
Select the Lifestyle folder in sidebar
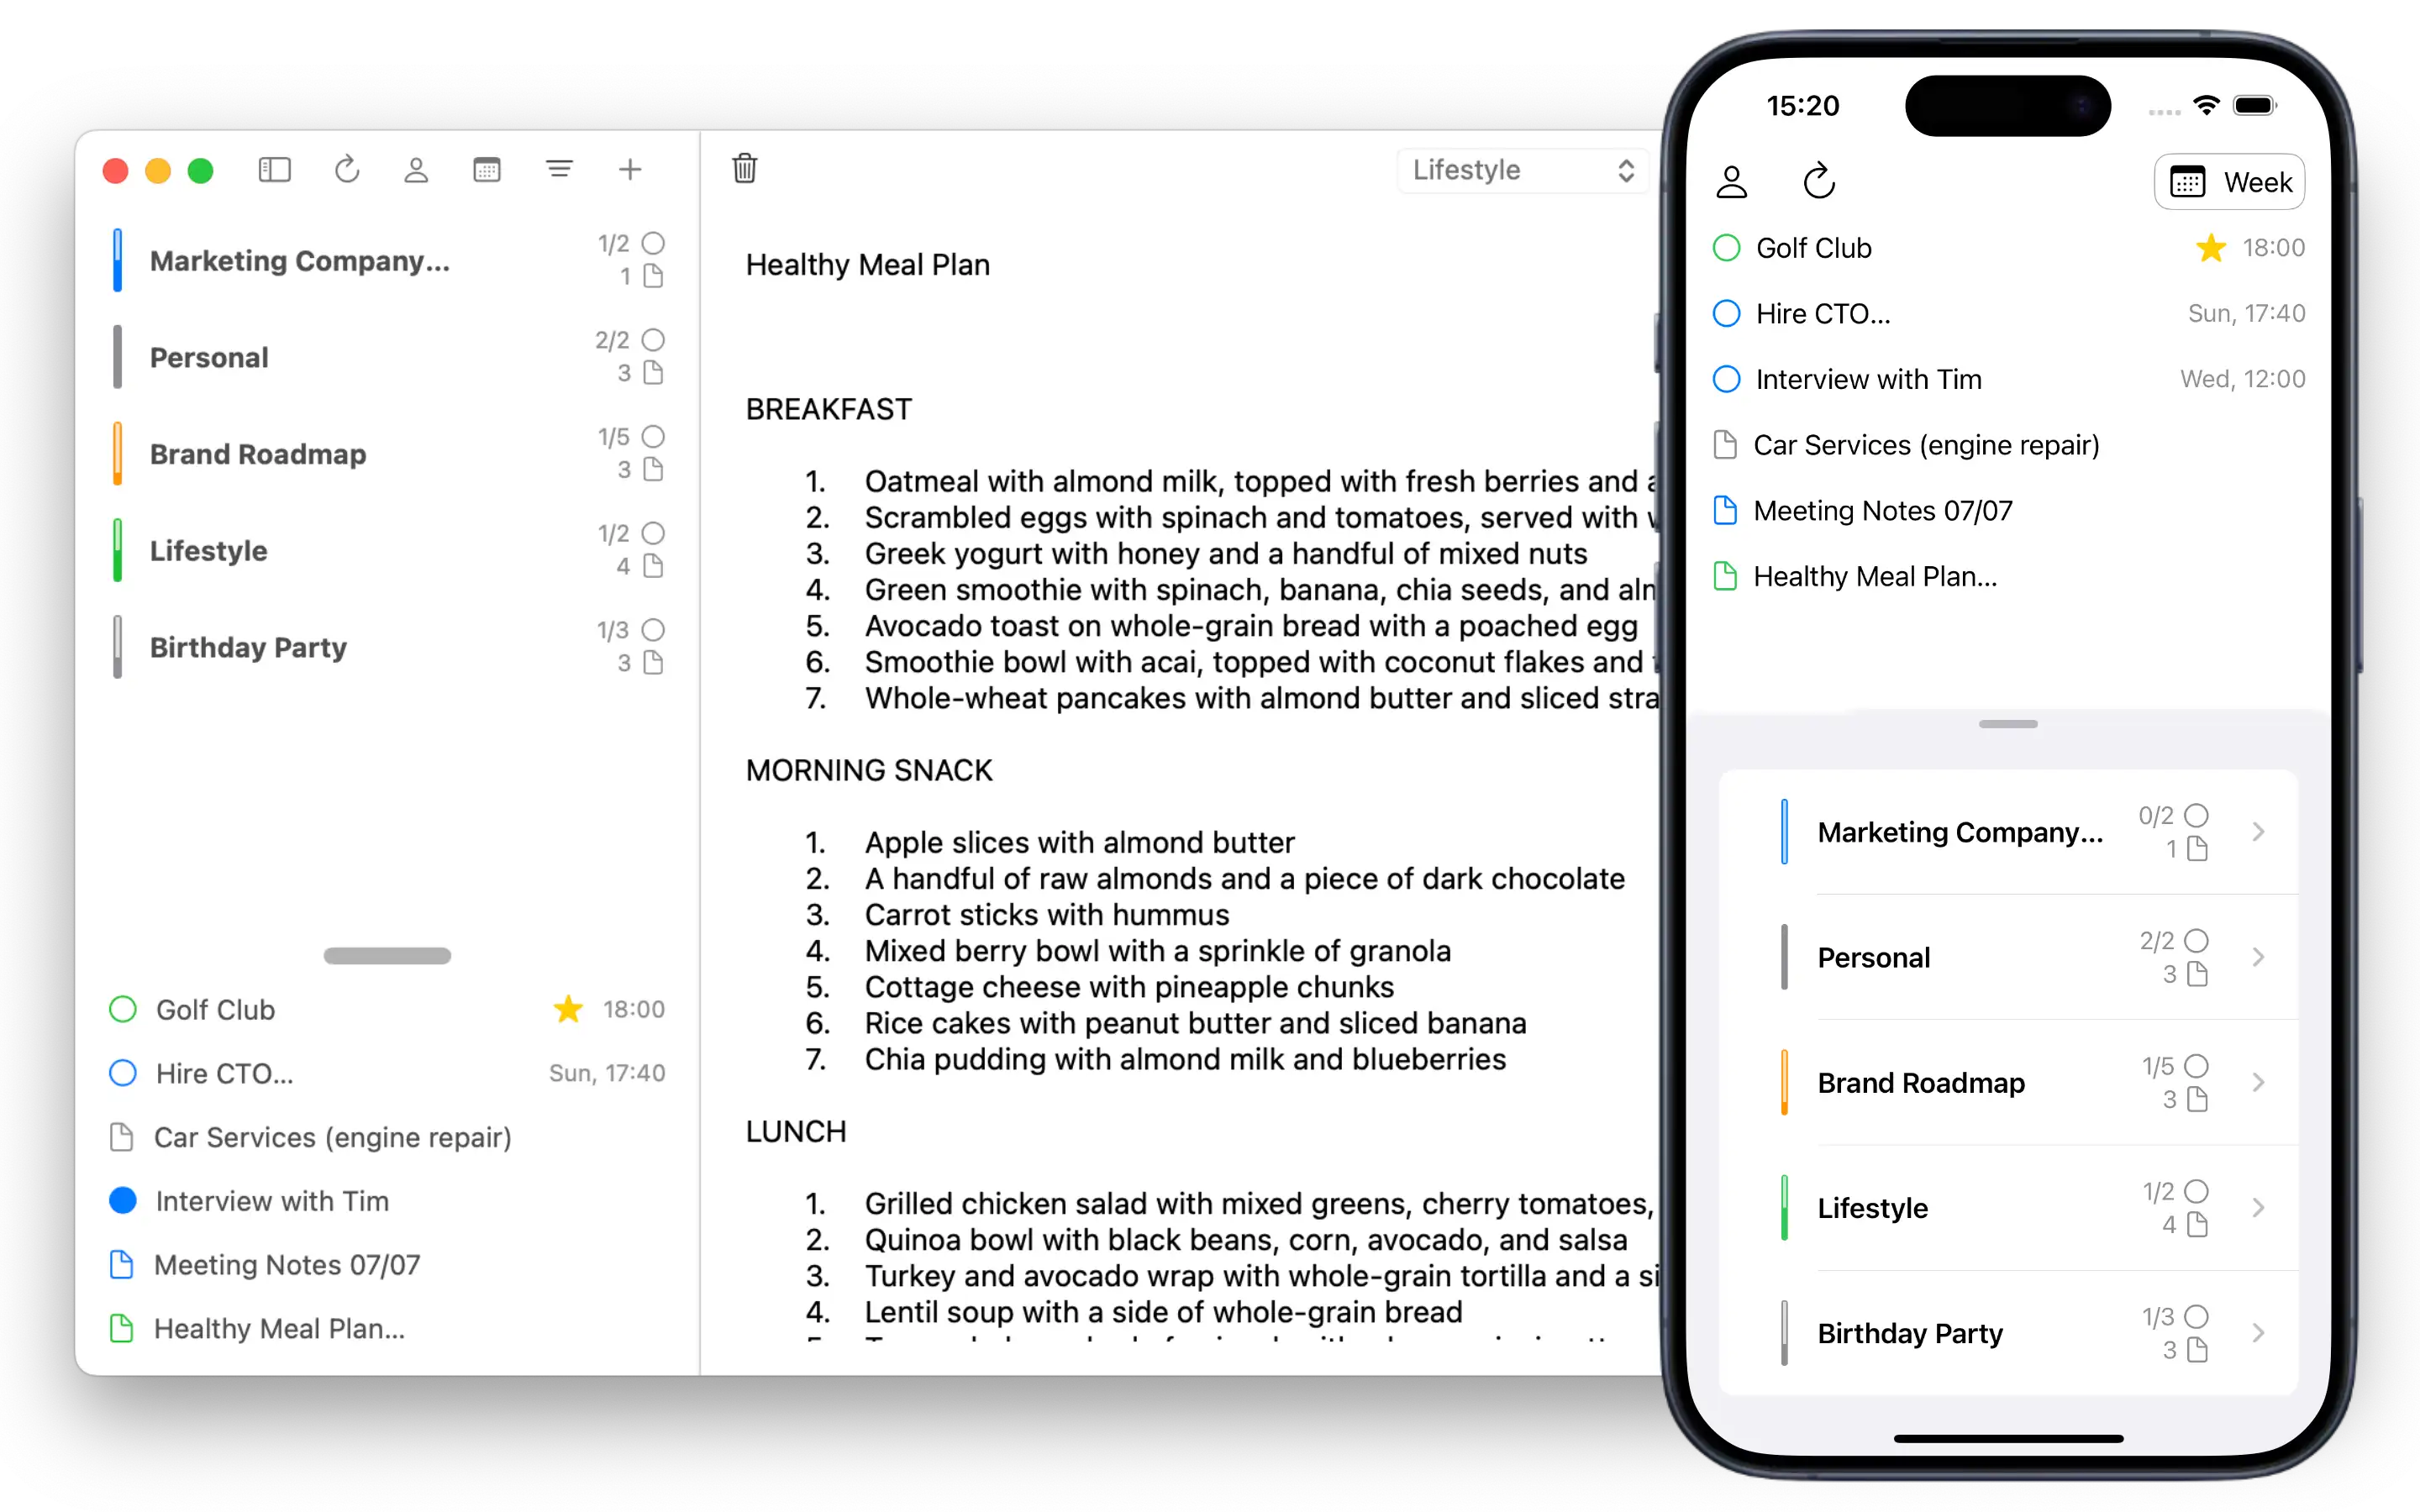point(209,550)
